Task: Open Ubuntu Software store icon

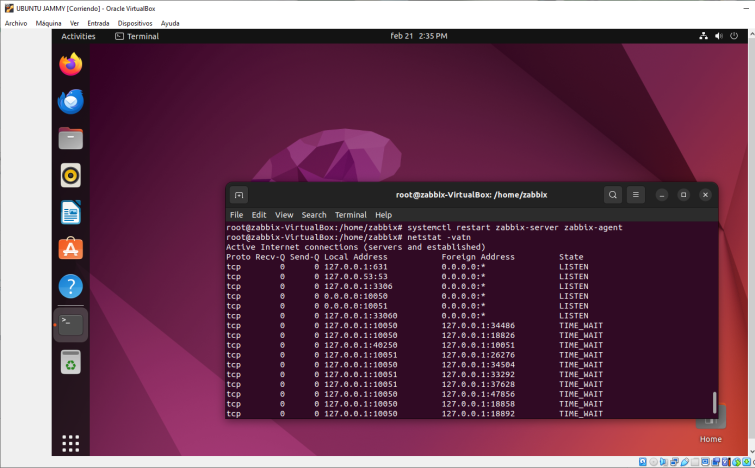Action: (x=71, y=249)
